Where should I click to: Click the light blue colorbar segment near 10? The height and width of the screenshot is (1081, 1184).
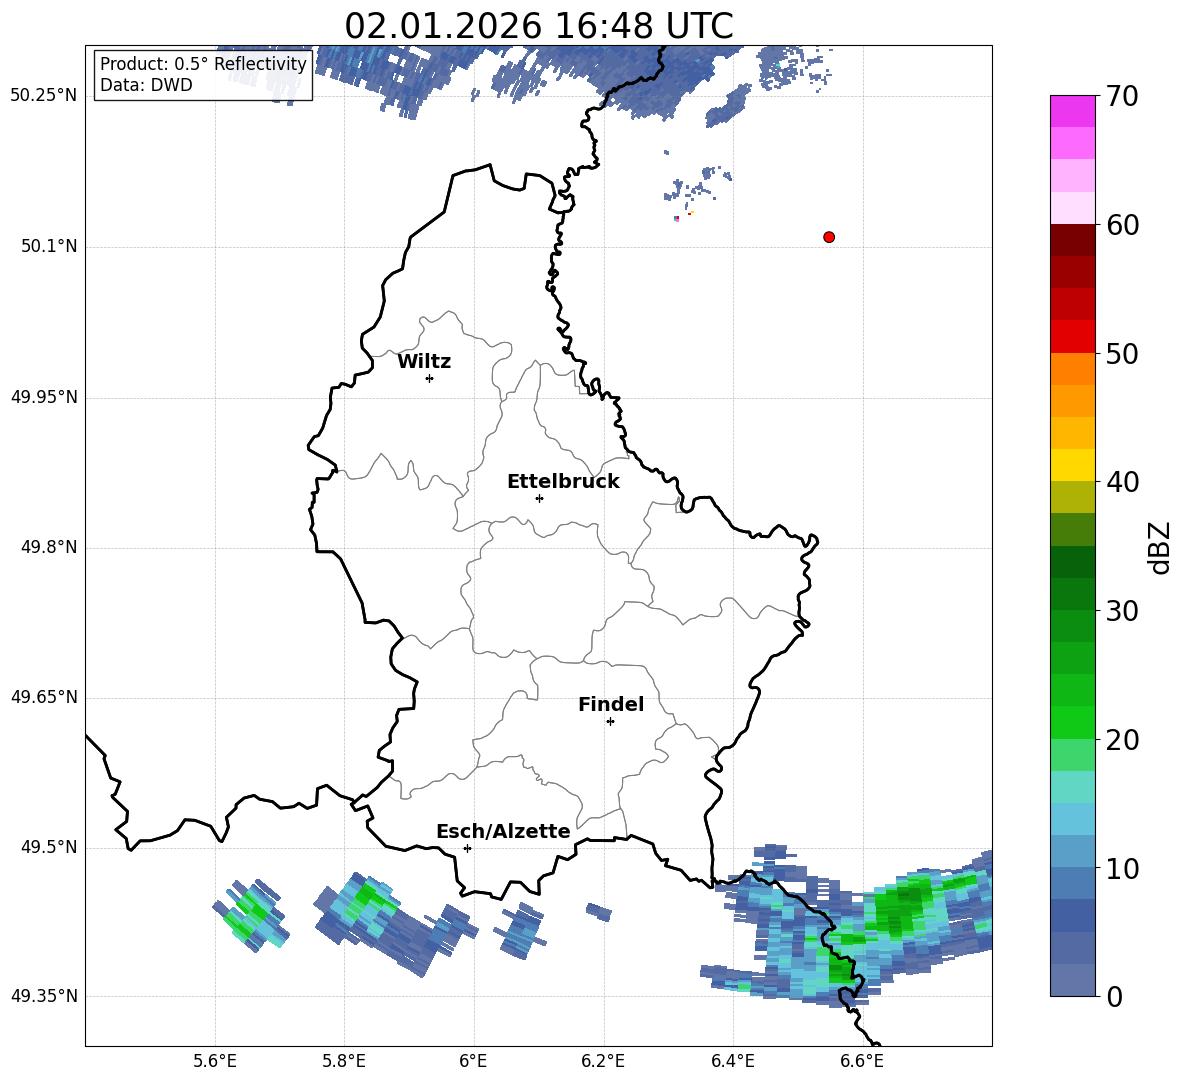pos(1072,851)
